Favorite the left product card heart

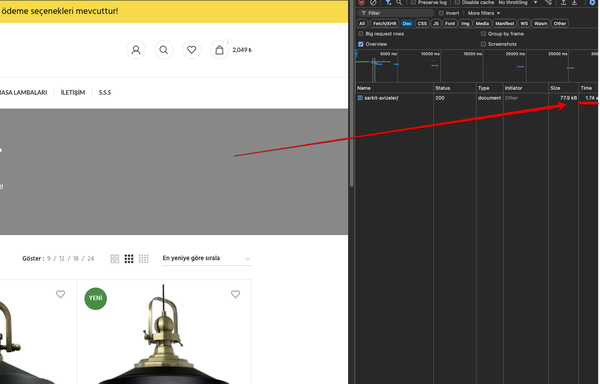click(x=60, y=294)
